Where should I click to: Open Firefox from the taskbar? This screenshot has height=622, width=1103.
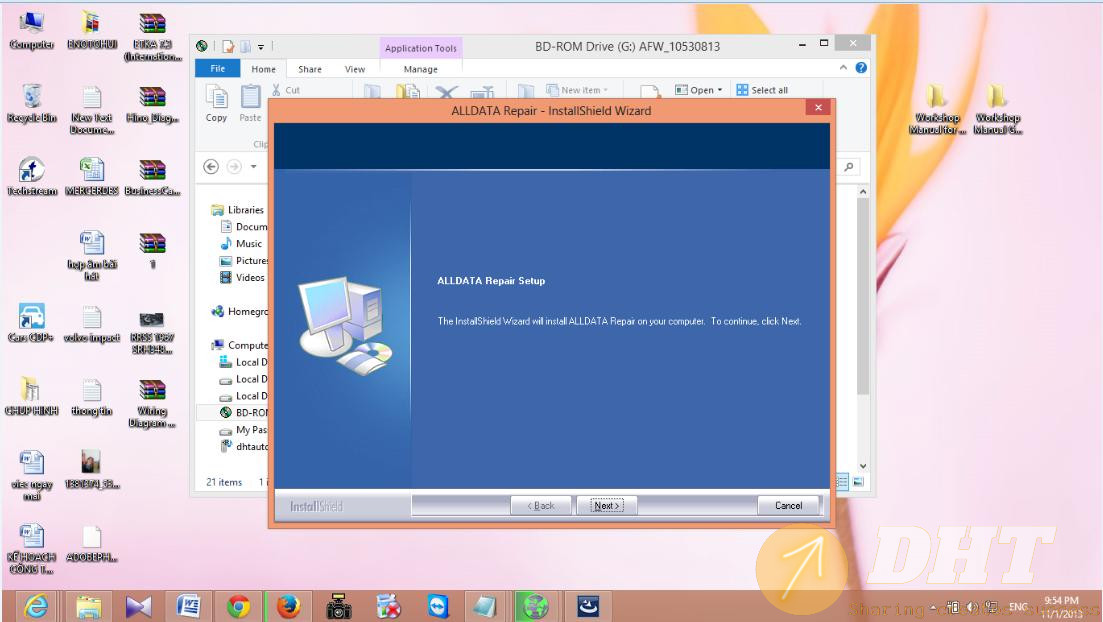[288, 606]
